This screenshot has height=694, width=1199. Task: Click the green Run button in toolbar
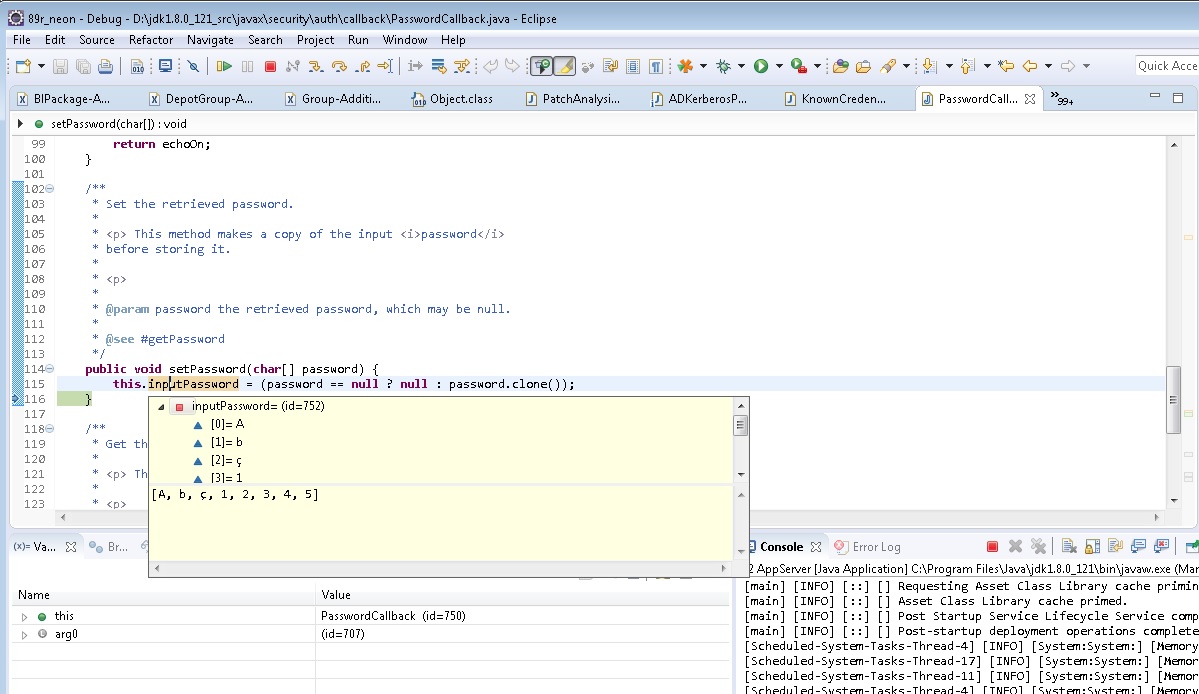click(x=761, y=66)
